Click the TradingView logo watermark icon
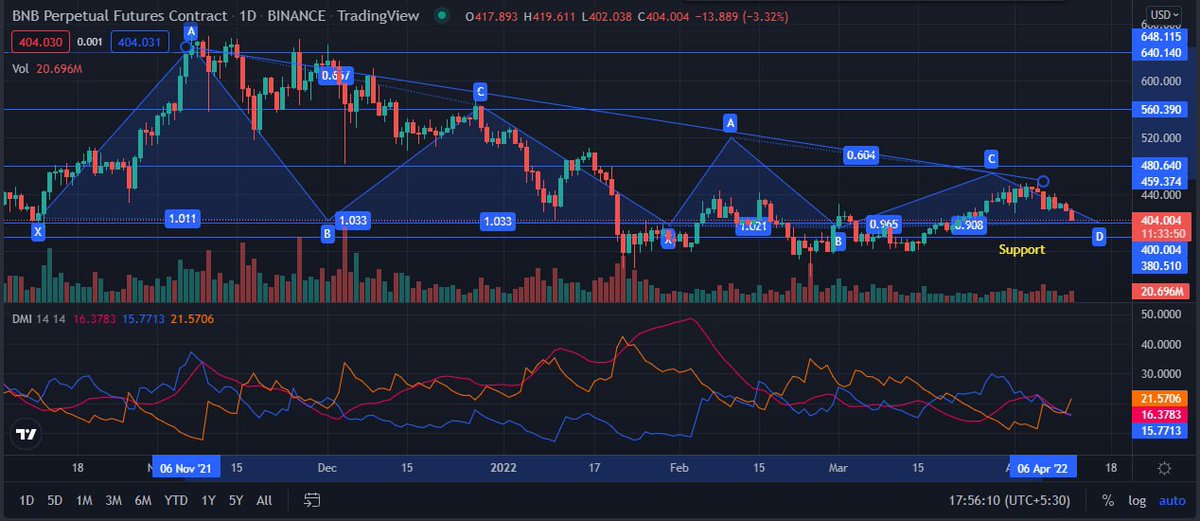The image size is (1200, 521). [26, 436]
